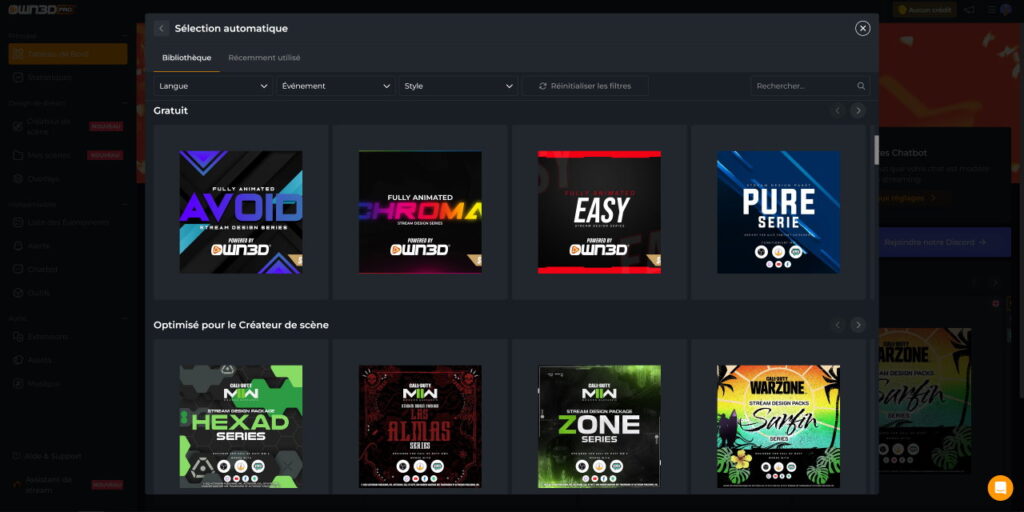Click the Aucun crédit button in background header
Viewport: 1024px width, 512px height.
pyautogui.click(x=924, y=10)
